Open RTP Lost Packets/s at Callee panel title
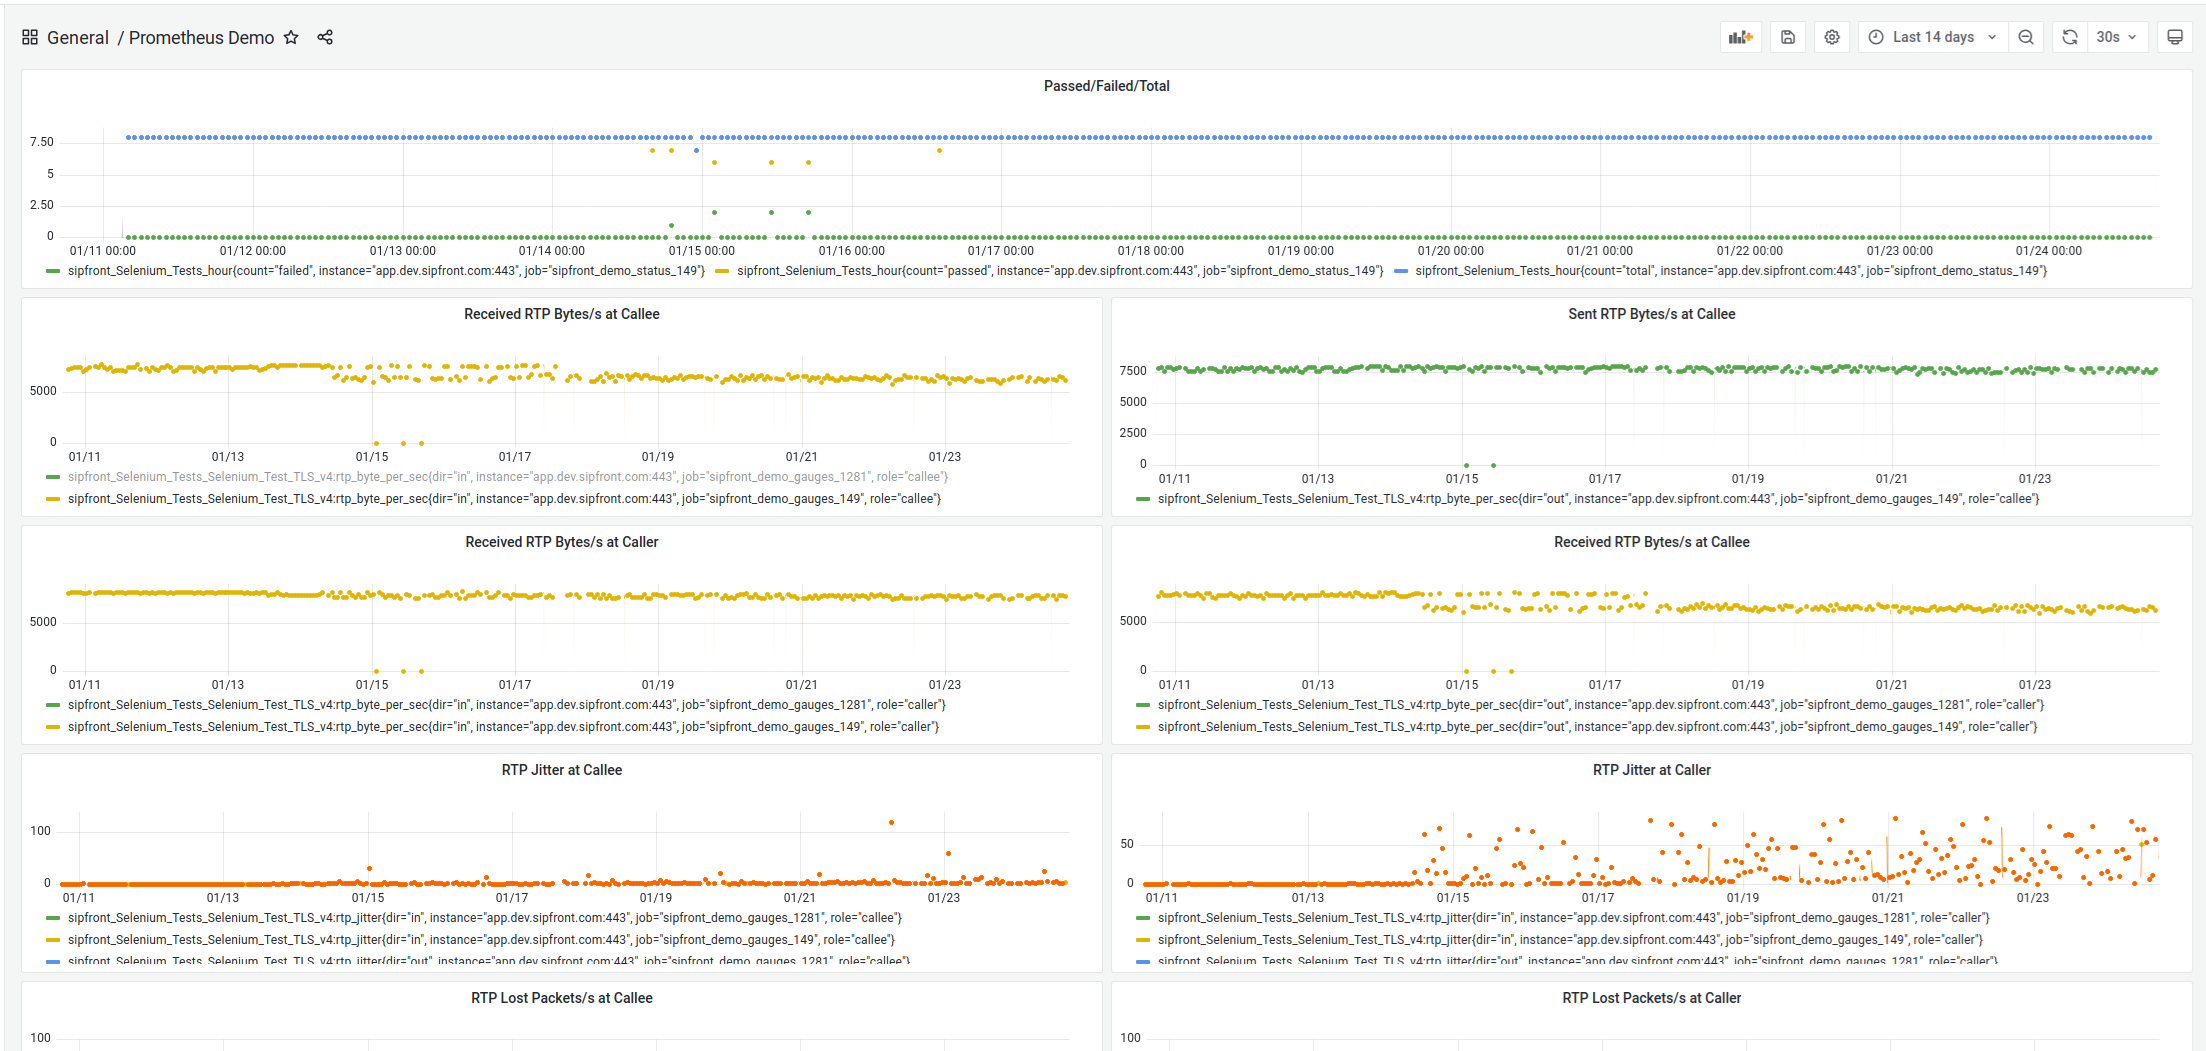The width and height of the screenshot is (2206, 1051). coord(561,998)
